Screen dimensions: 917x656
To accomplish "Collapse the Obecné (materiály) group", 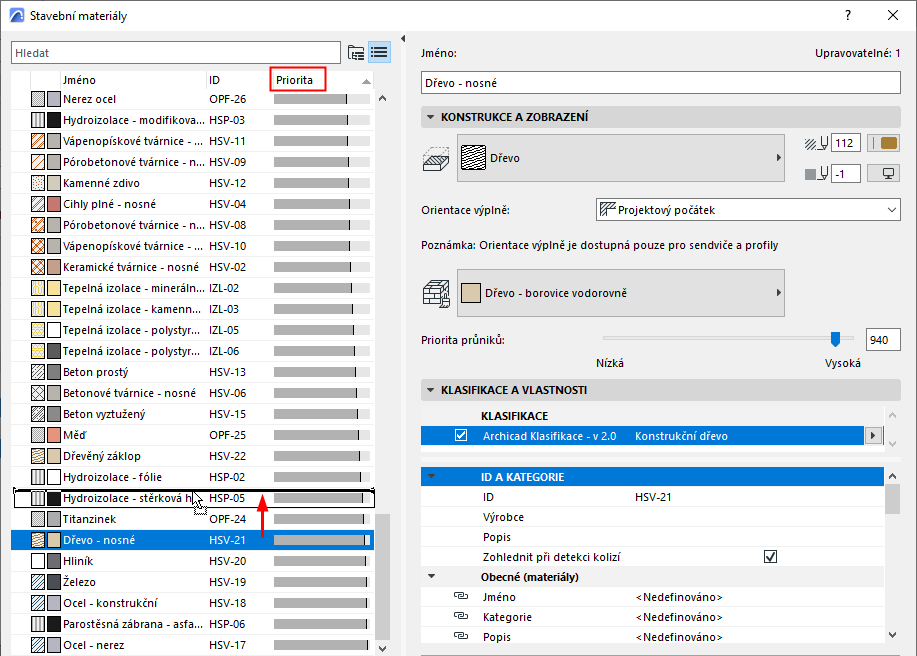I will point(432,576).
